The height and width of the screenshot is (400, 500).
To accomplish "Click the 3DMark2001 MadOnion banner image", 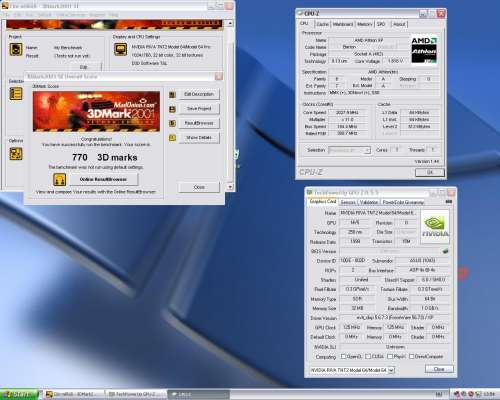I will (x=96, y=111).
